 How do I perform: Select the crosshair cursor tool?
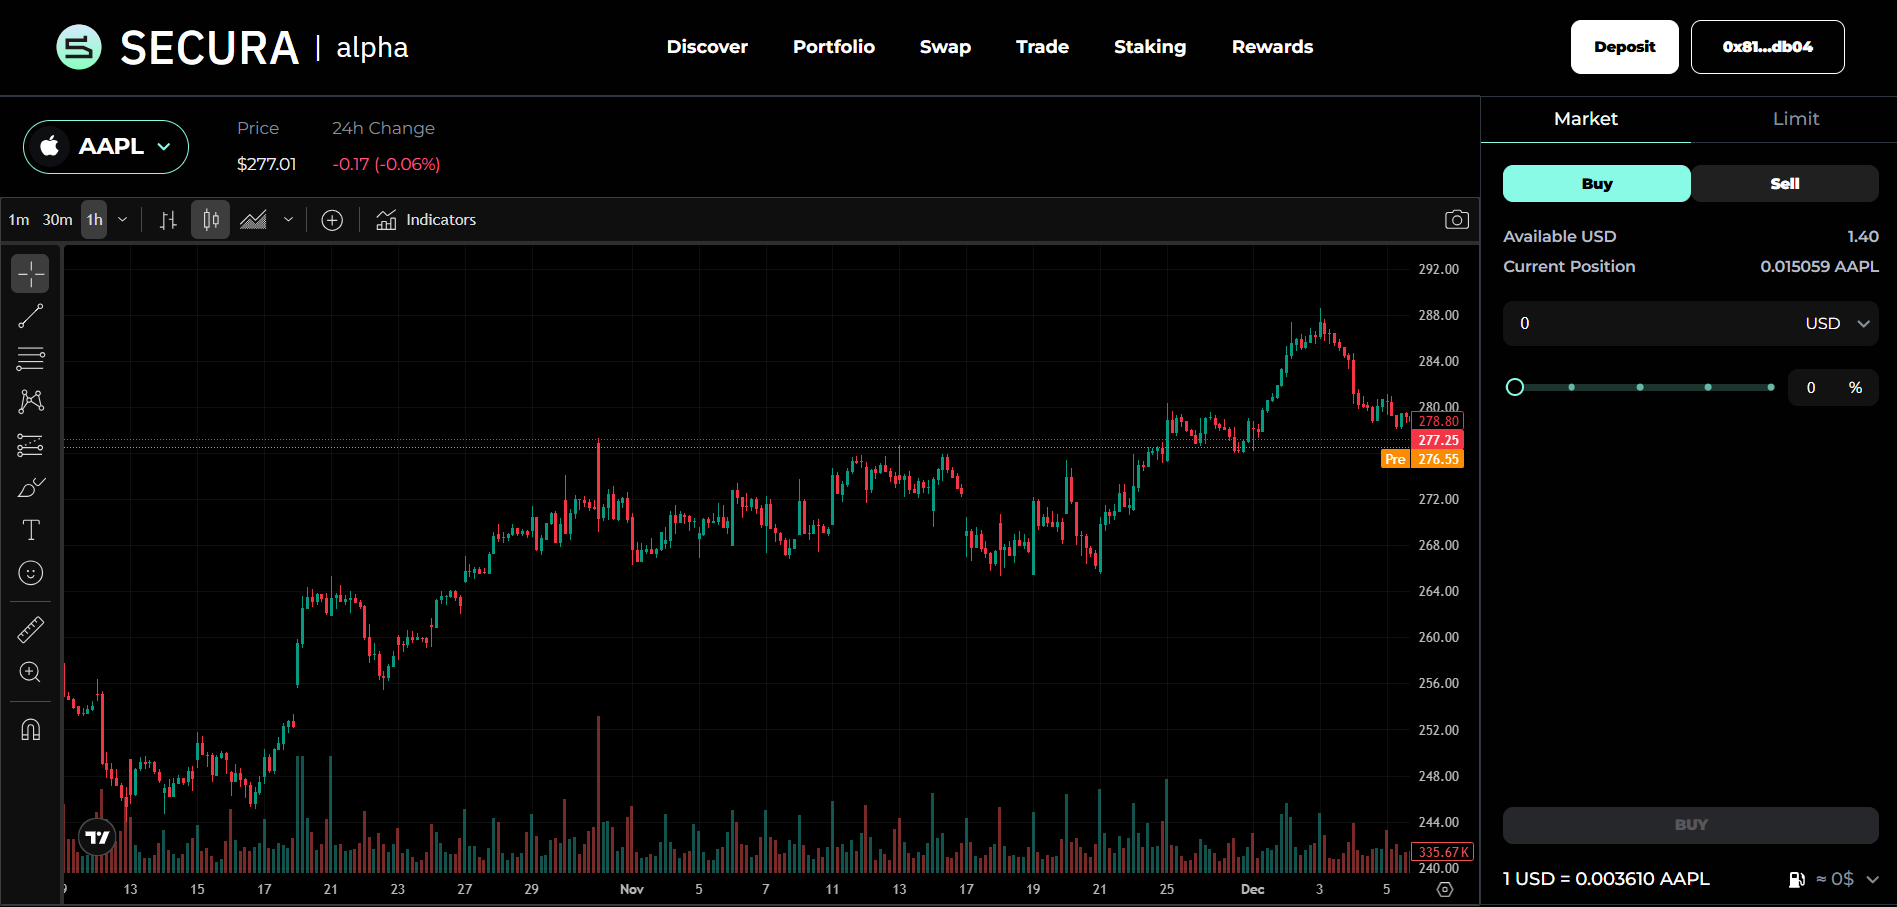point(30,273)
